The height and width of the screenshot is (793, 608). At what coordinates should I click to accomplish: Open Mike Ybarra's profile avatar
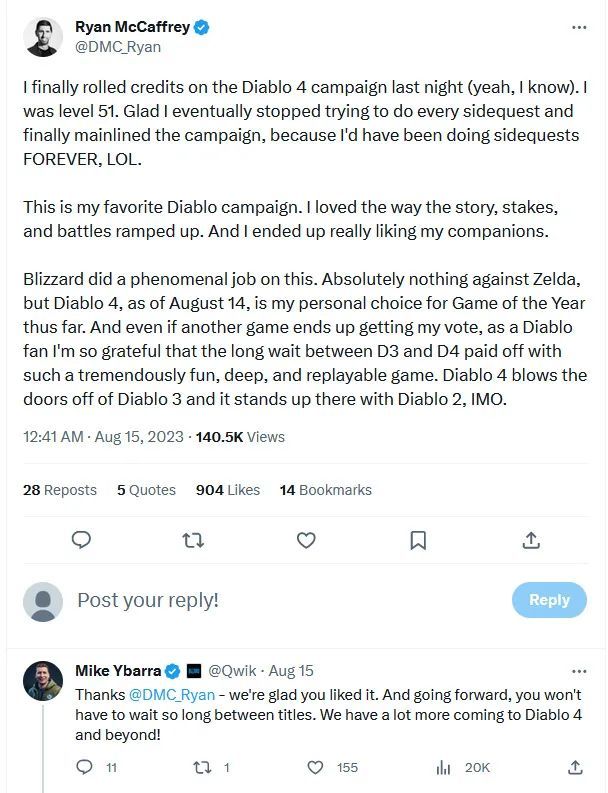tap(43, 681)
